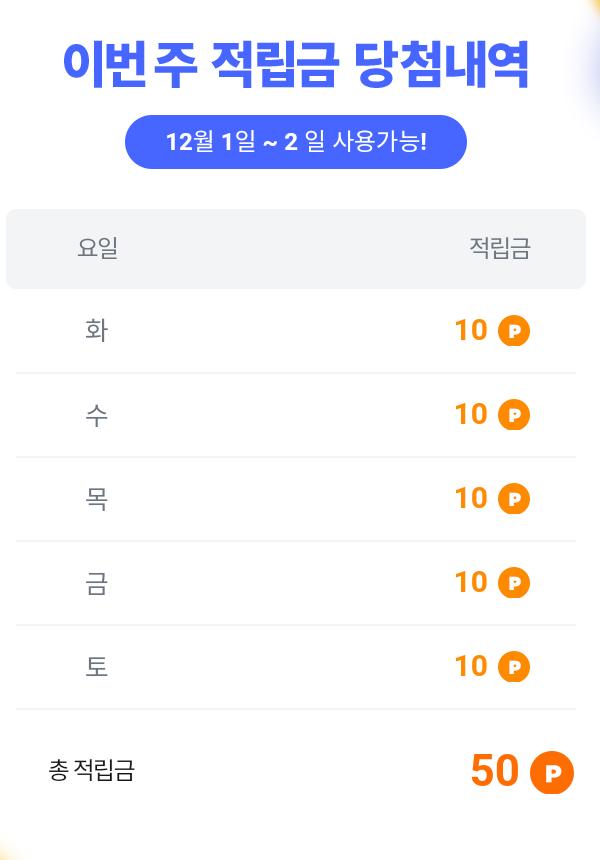Click the point coin icon in 토 row

pos(514,667)
